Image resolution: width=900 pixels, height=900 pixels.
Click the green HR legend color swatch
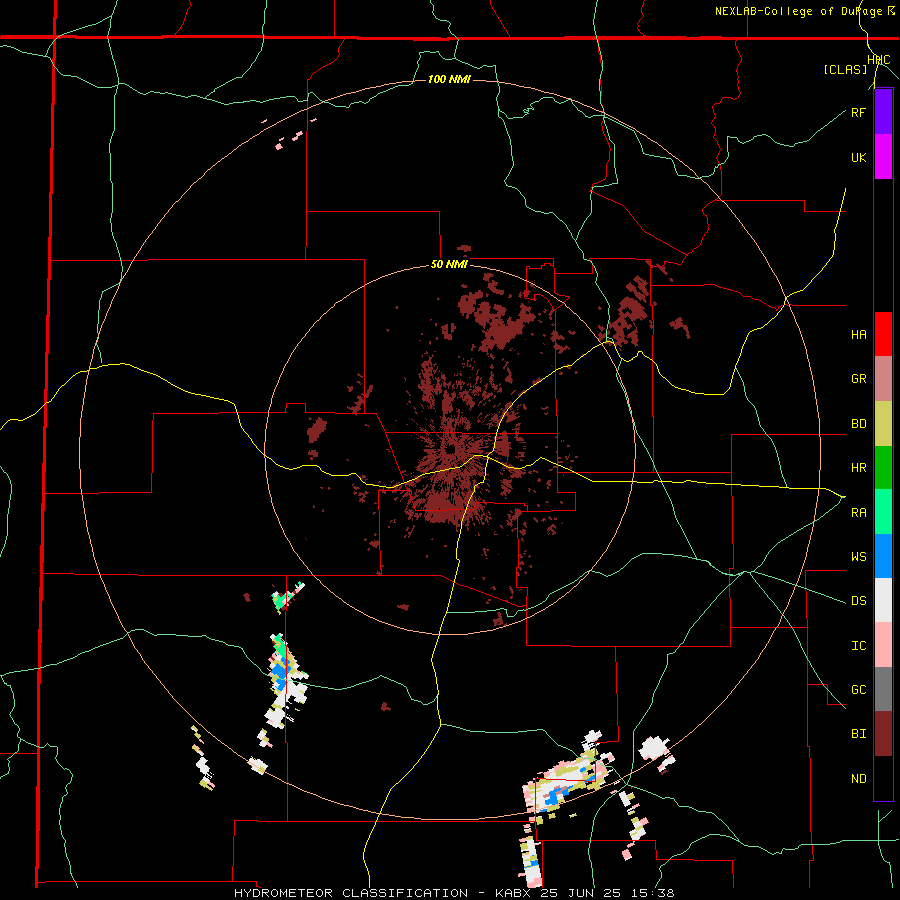pyautogui.click(x=883, y=468)
